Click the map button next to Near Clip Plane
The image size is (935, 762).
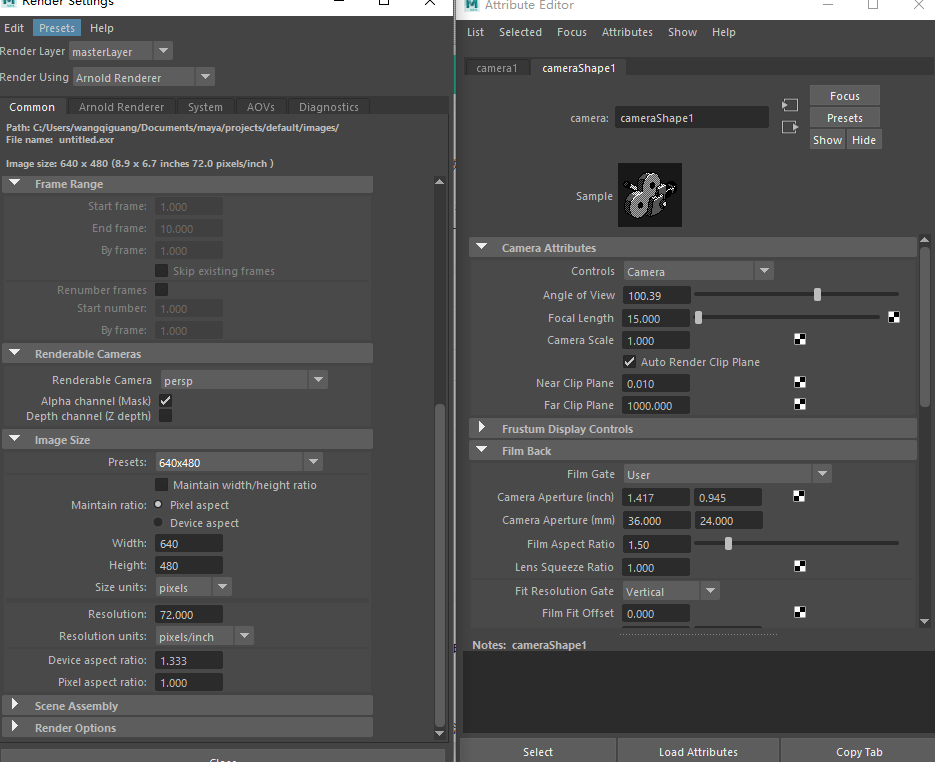[x=800, y=382]
